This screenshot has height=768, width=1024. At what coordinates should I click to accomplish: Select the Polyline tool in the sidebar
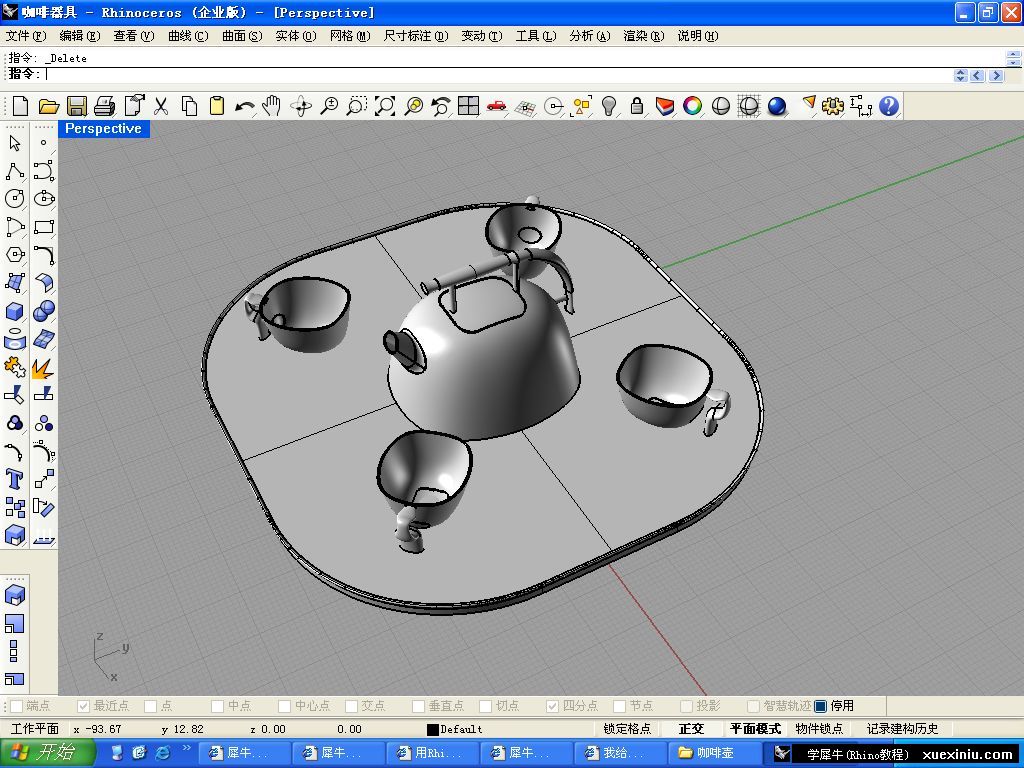pos(15,171)
